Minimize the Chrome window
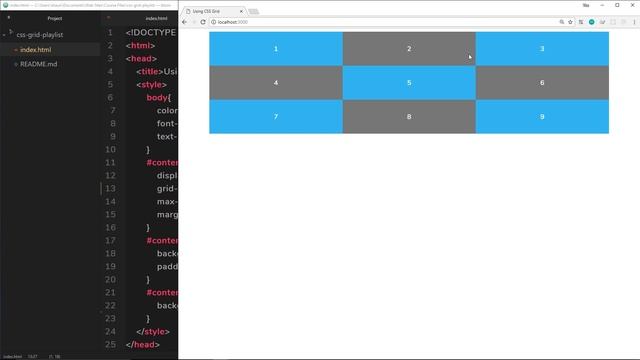Screen dimensions: 640x360 pos(602,5)
